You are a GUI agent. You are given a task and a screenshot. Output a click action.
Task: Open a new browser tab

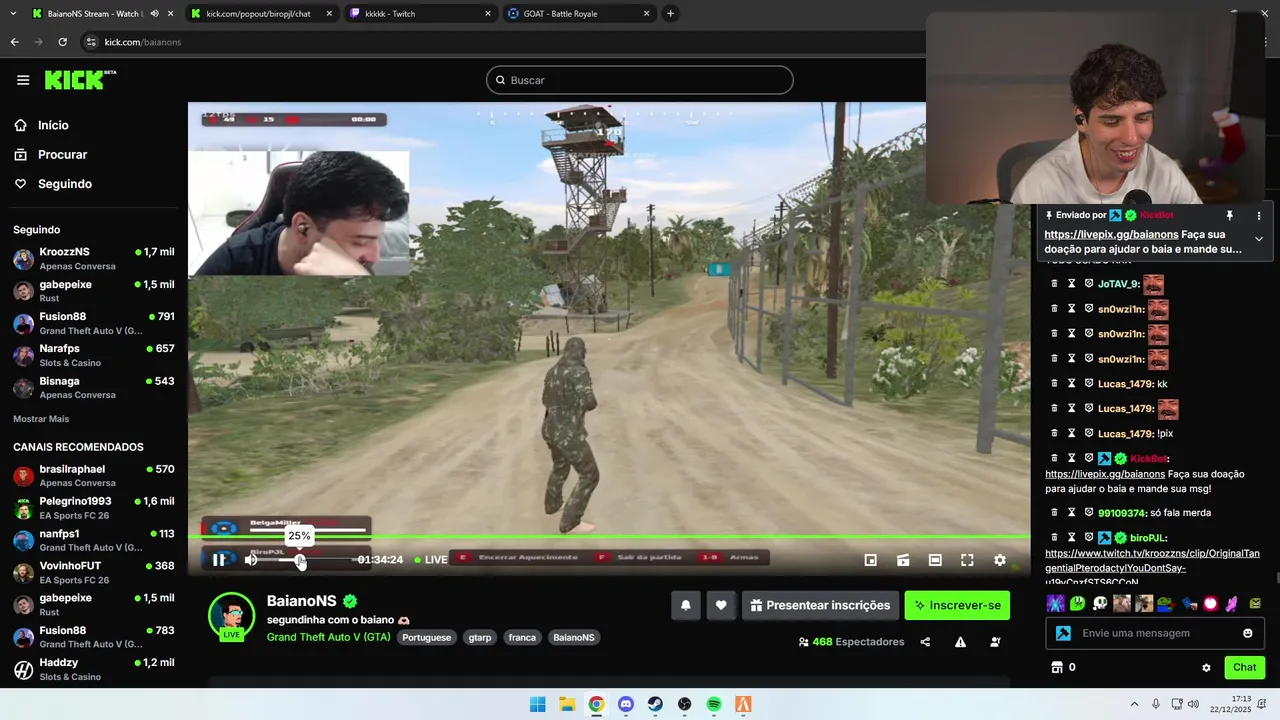point(670,14)
